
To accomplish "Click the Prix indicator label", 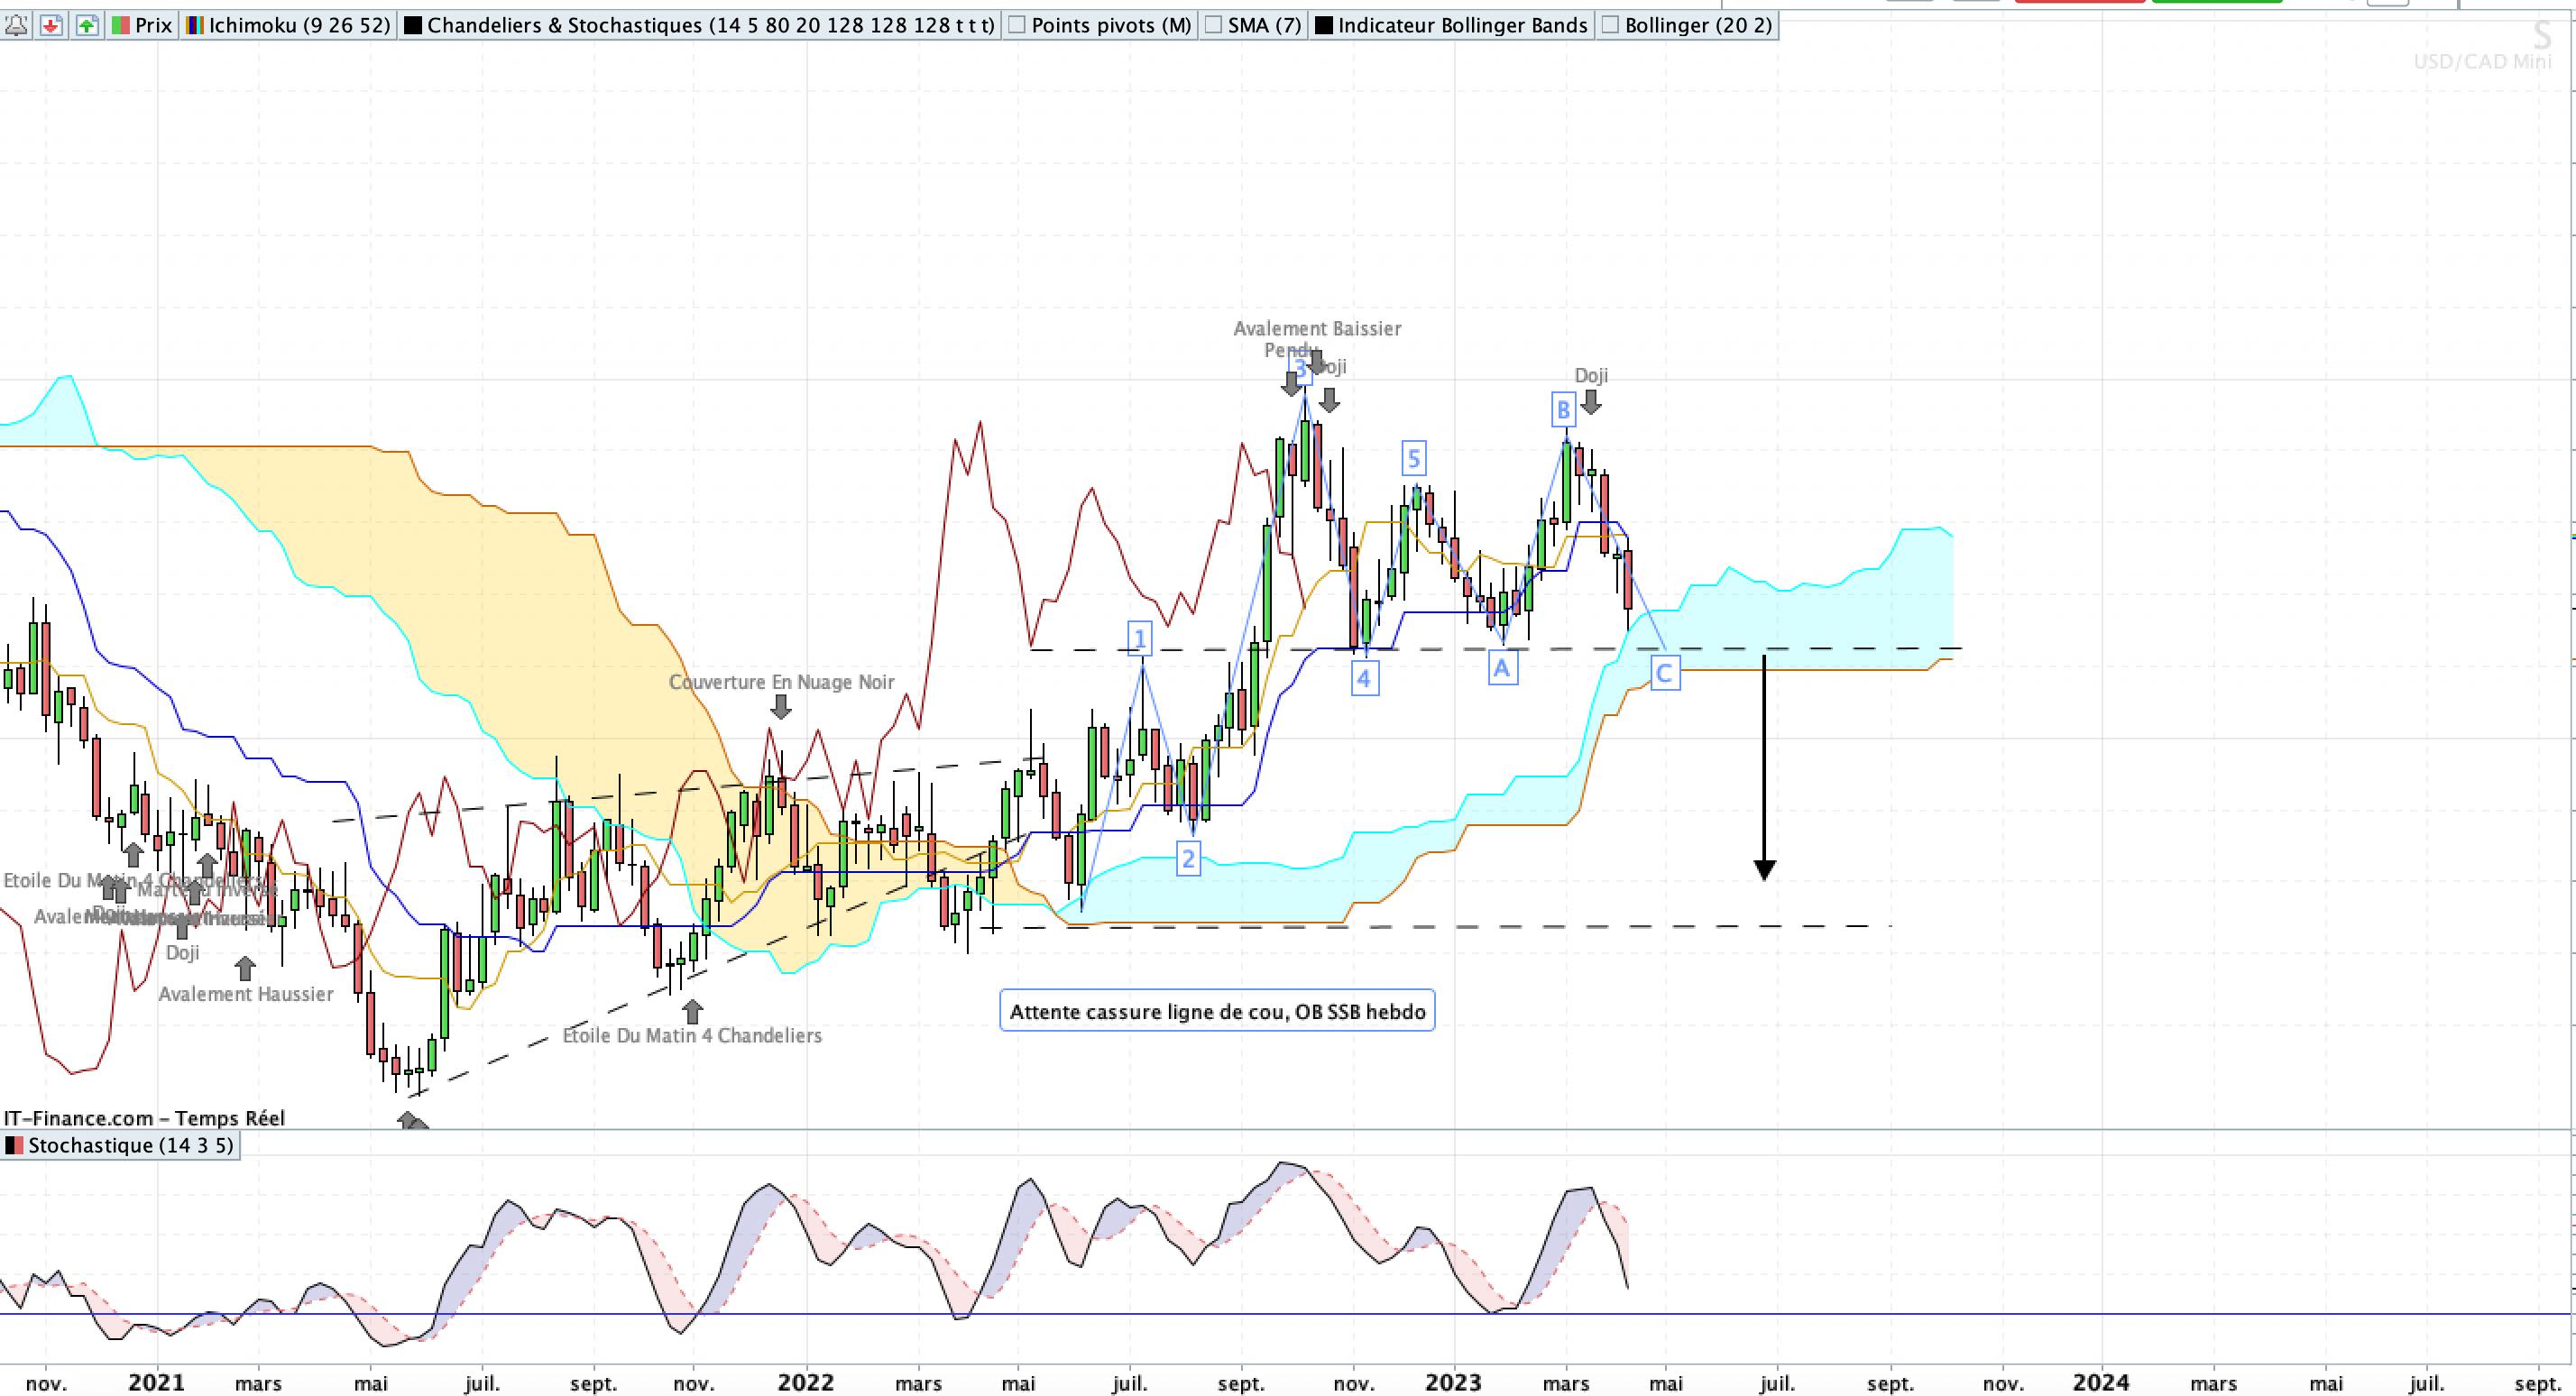I will [153, 25].
